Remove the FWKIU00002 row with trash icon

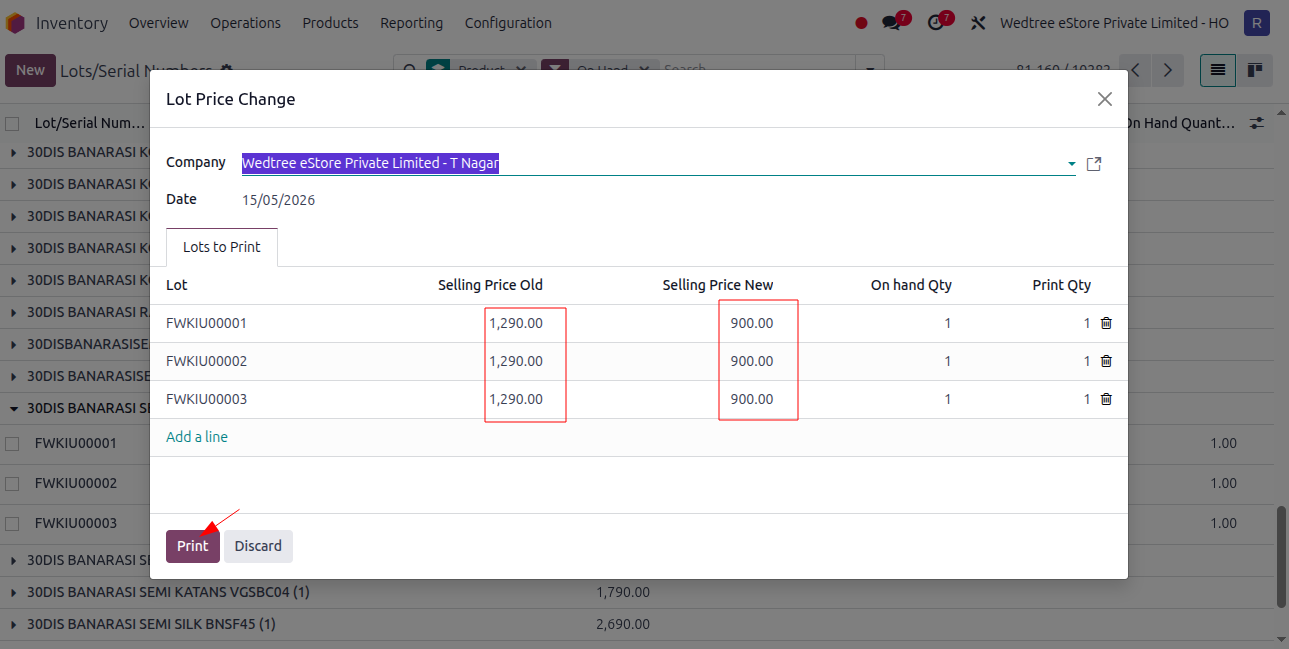[1106, 361]
